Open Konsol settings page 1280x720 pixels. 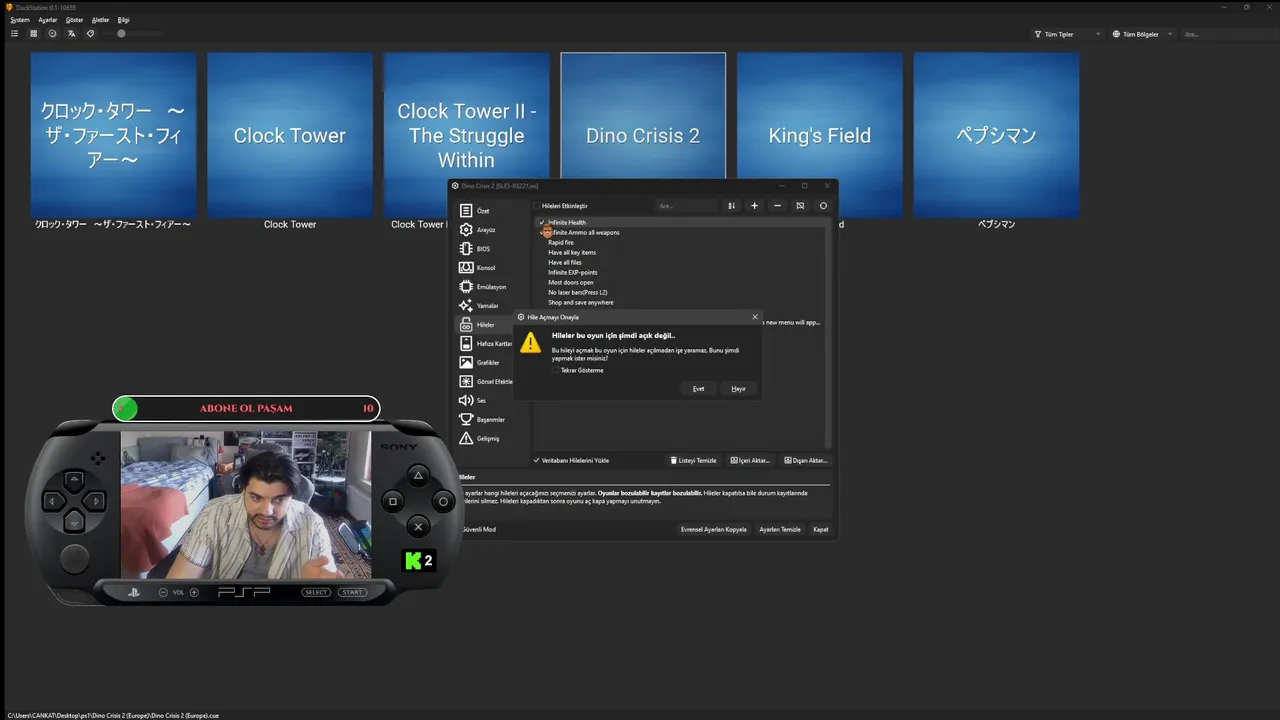486,268
